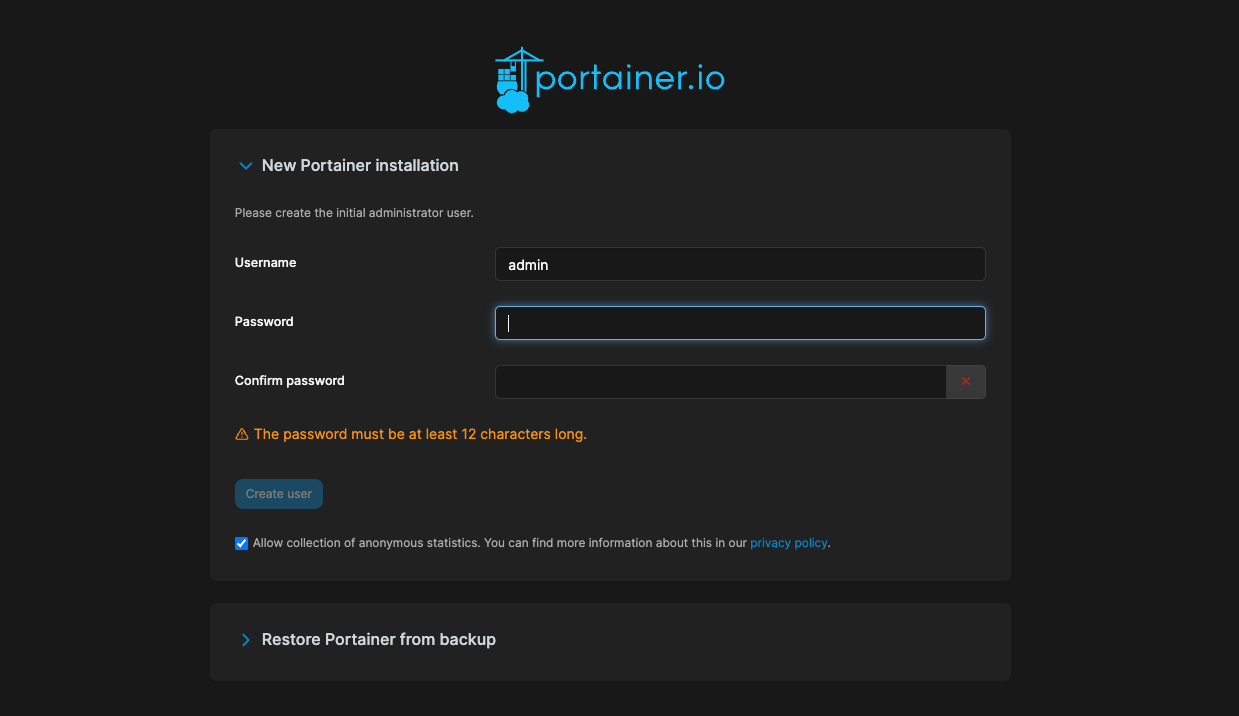1239x716 pixels.
Task: Disable the anonymous statistics collection checkbox
Action: click(241, 544)
